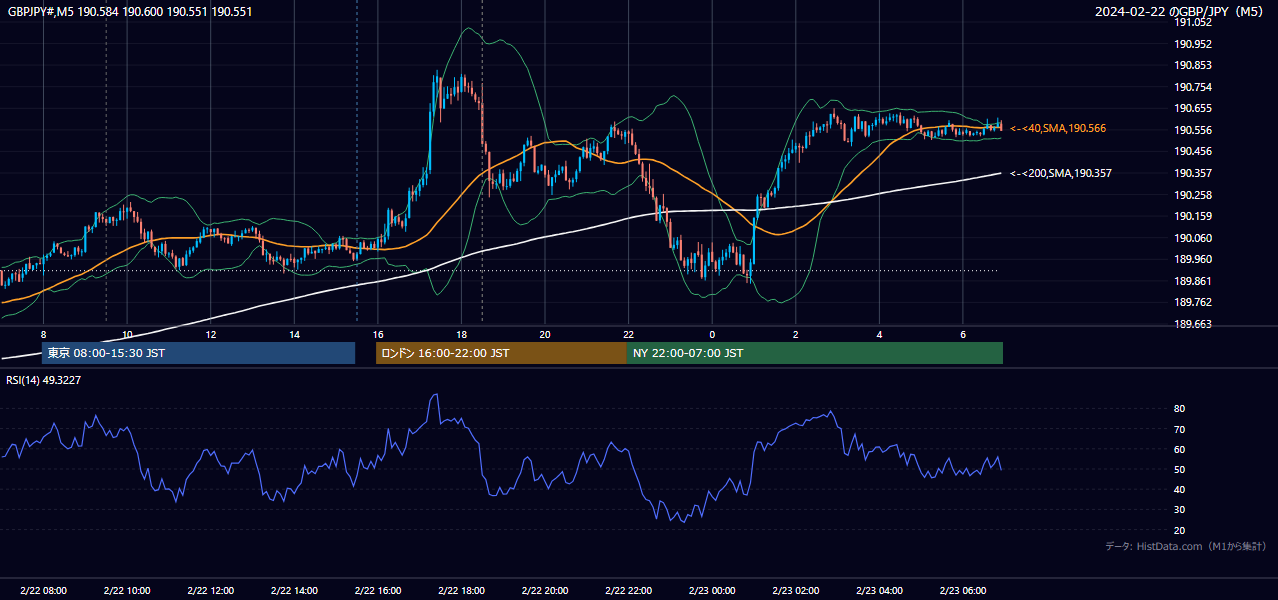Click the 189.762 price axis label
This screenshot has width=1278, height=600.
(x=1193, y=302)
